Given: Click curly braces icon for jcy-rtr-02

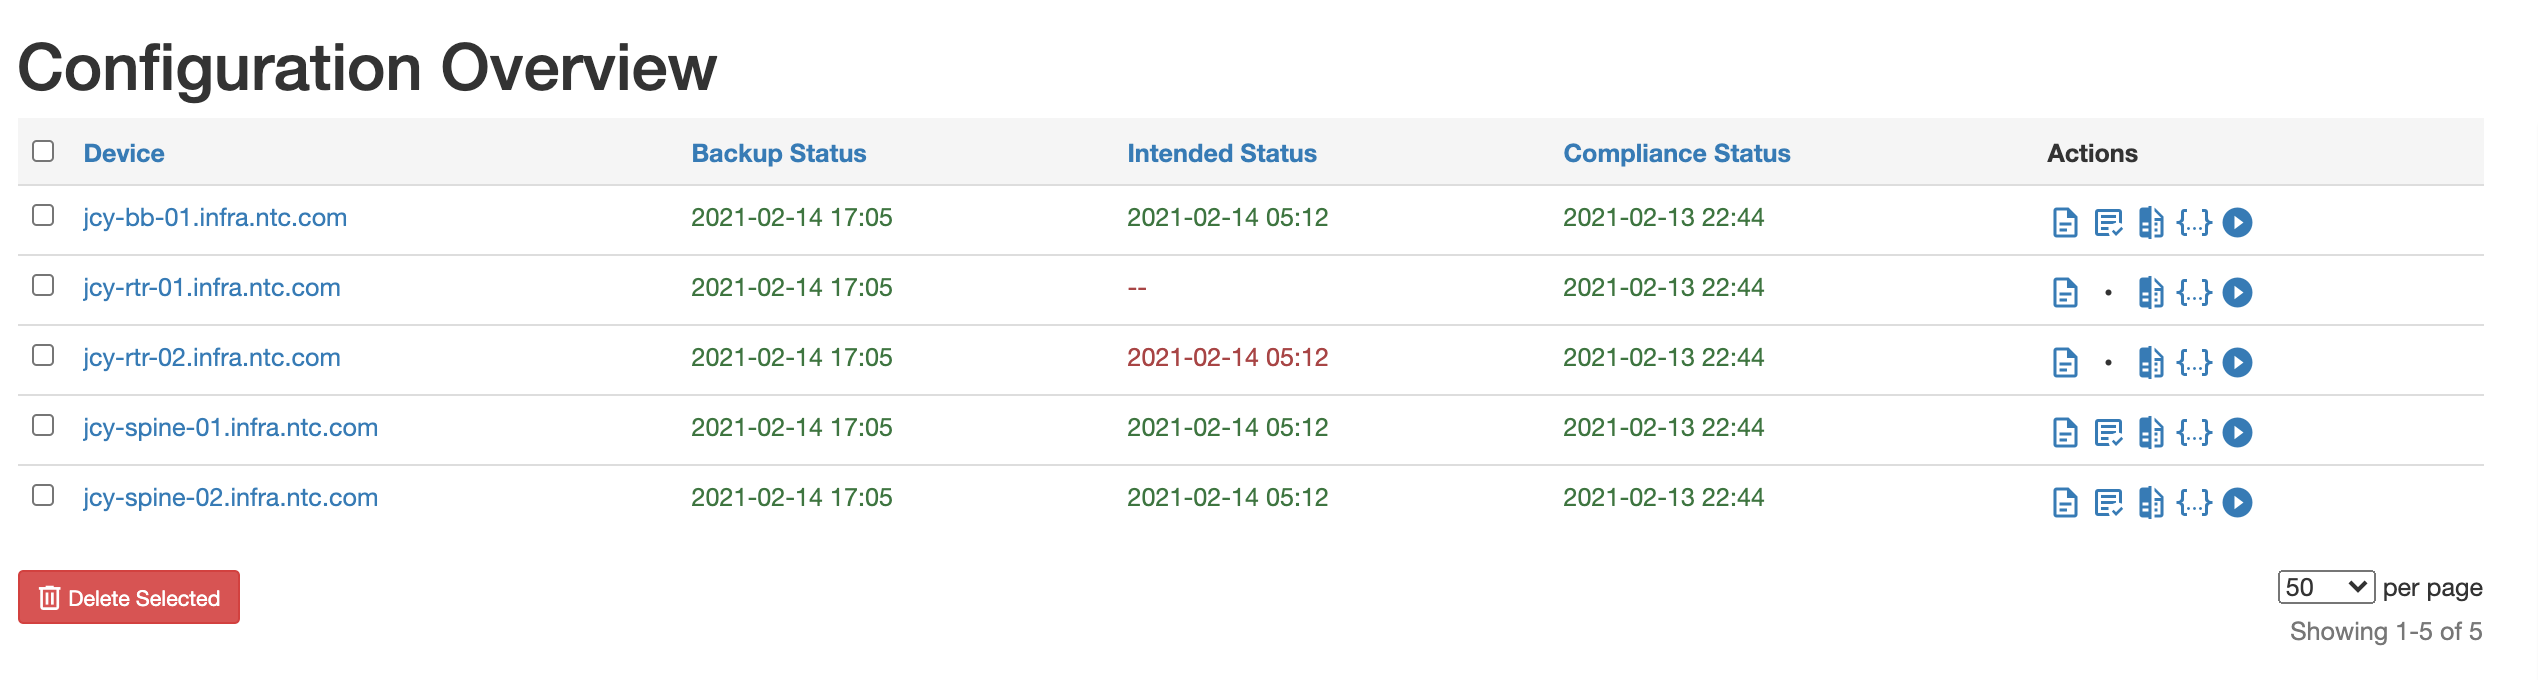Looking at the screenshot, I should pos(2194,362).
